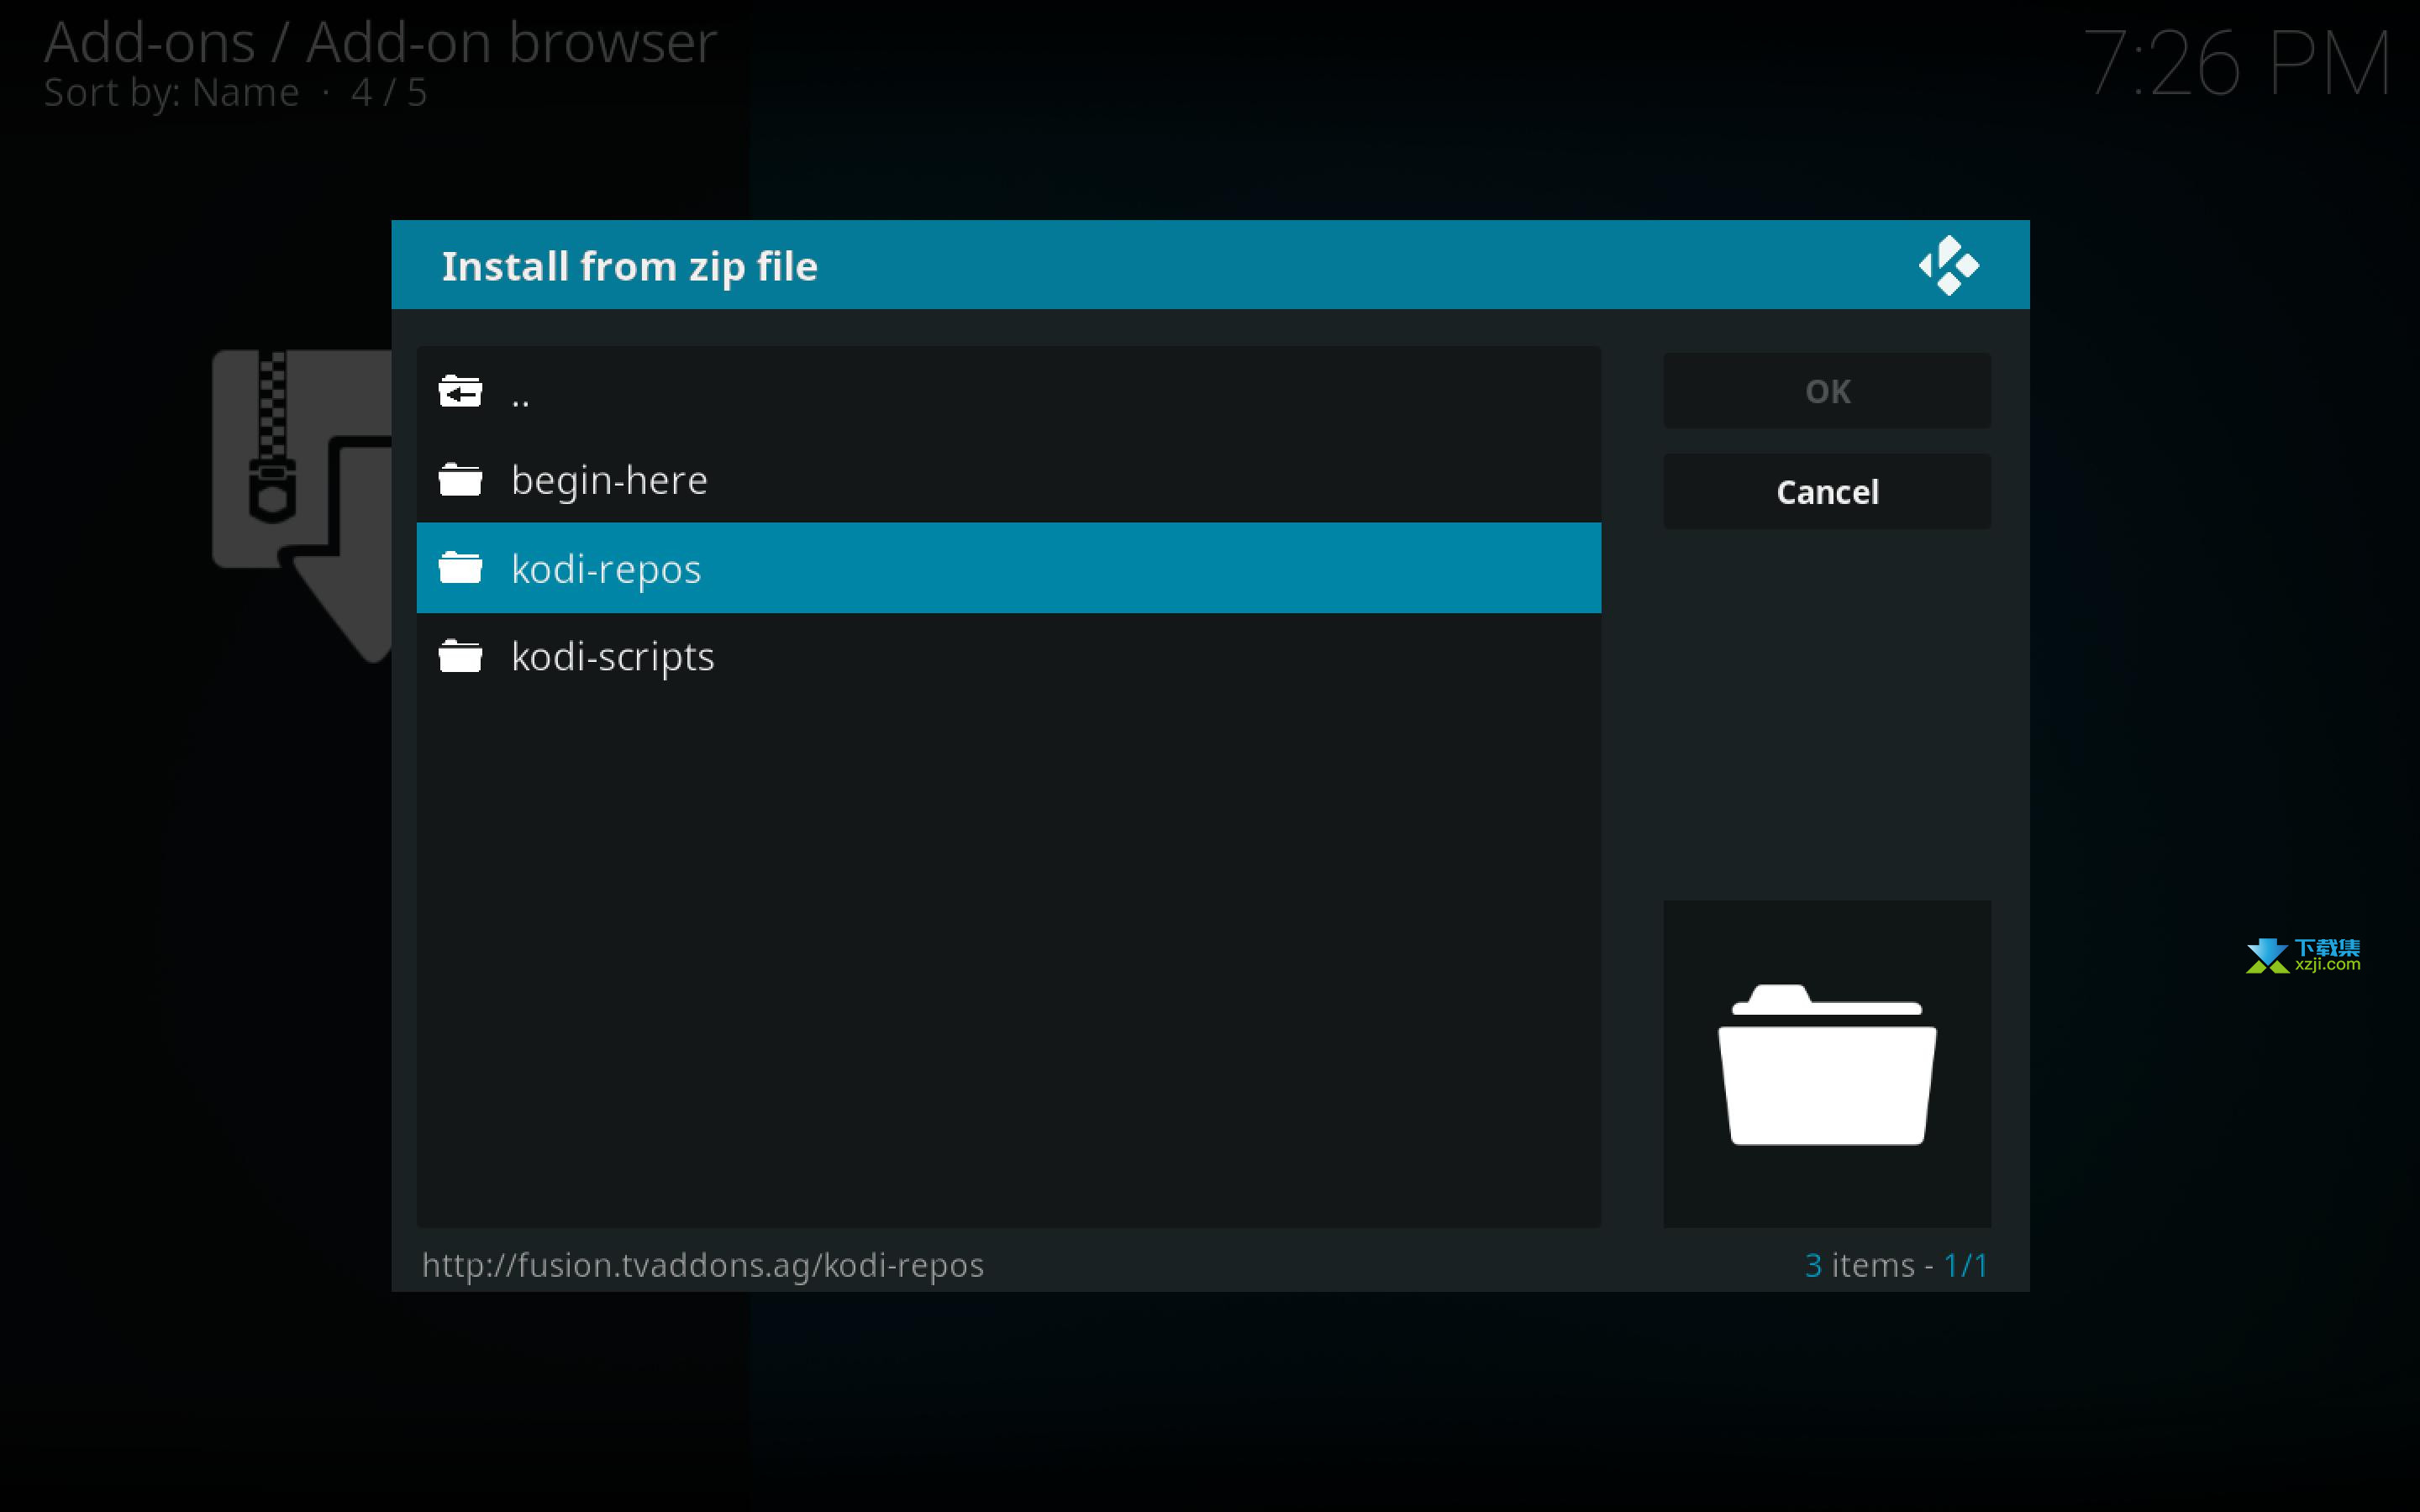The image size is (2420, 1512).
Task: Click the large folder preview thumbnail
Action: 1827,1064
